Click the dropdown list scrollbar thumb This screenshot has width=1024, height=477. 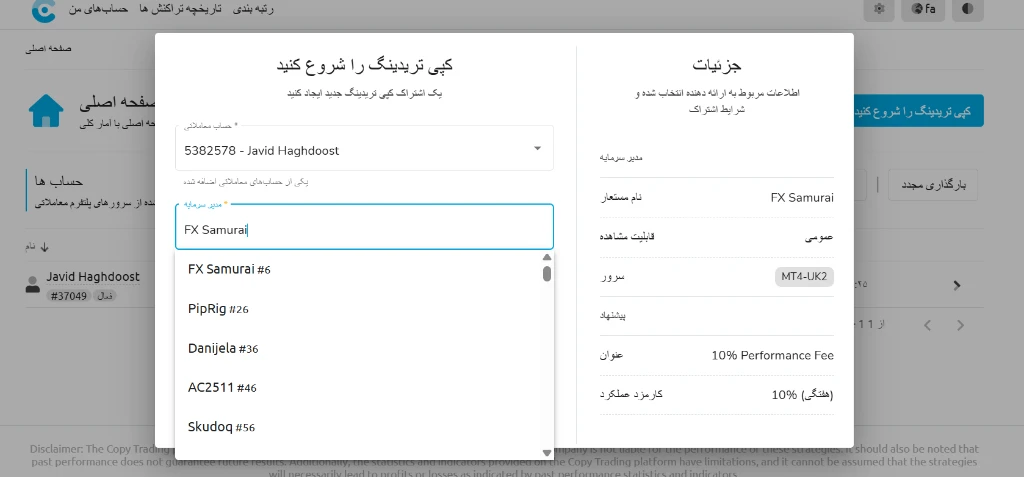[x=547, y=273]
